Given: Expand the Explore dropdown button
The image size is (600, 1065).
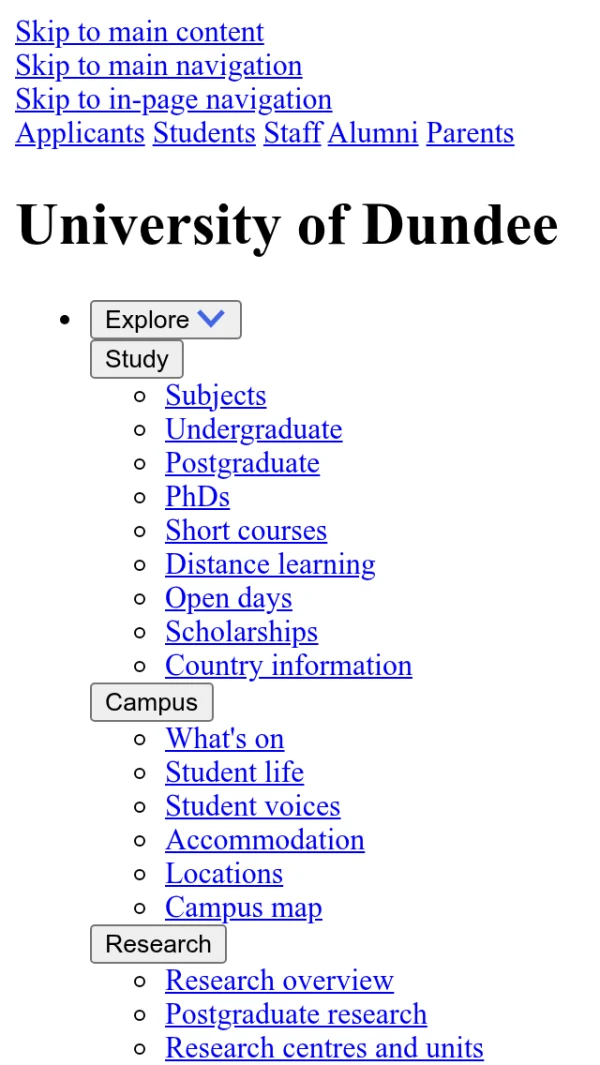Looking at the screenshot, I should tap(166, 319).
